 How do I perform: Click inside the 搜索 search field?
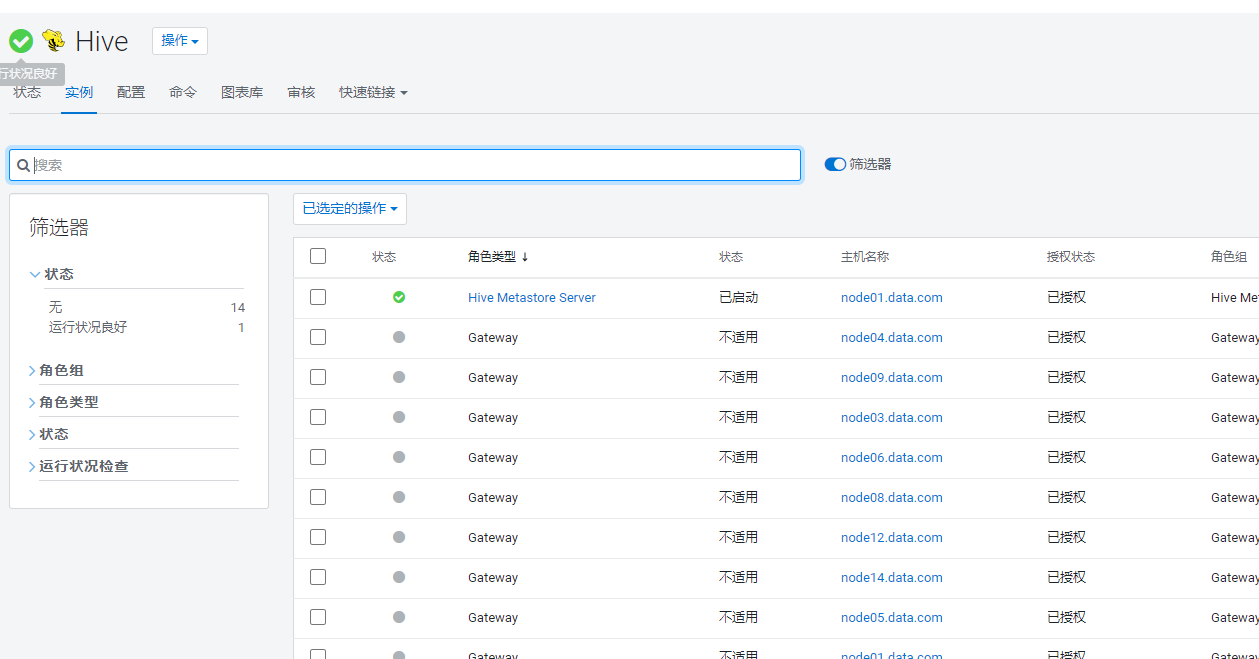tap(405, 165)
